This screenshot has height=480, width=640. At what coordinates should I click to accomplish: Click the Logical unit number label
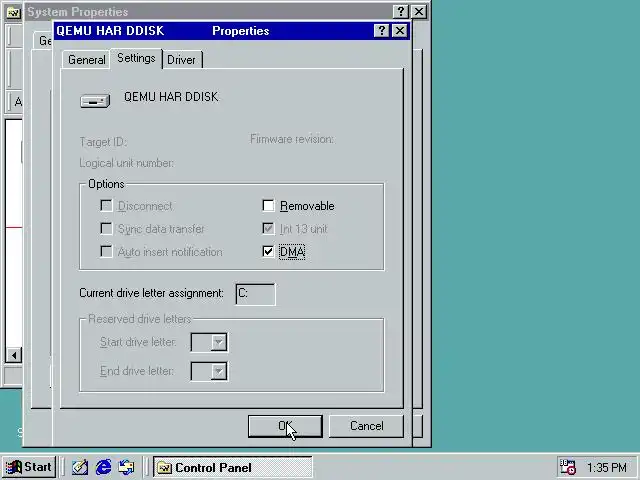127,163
